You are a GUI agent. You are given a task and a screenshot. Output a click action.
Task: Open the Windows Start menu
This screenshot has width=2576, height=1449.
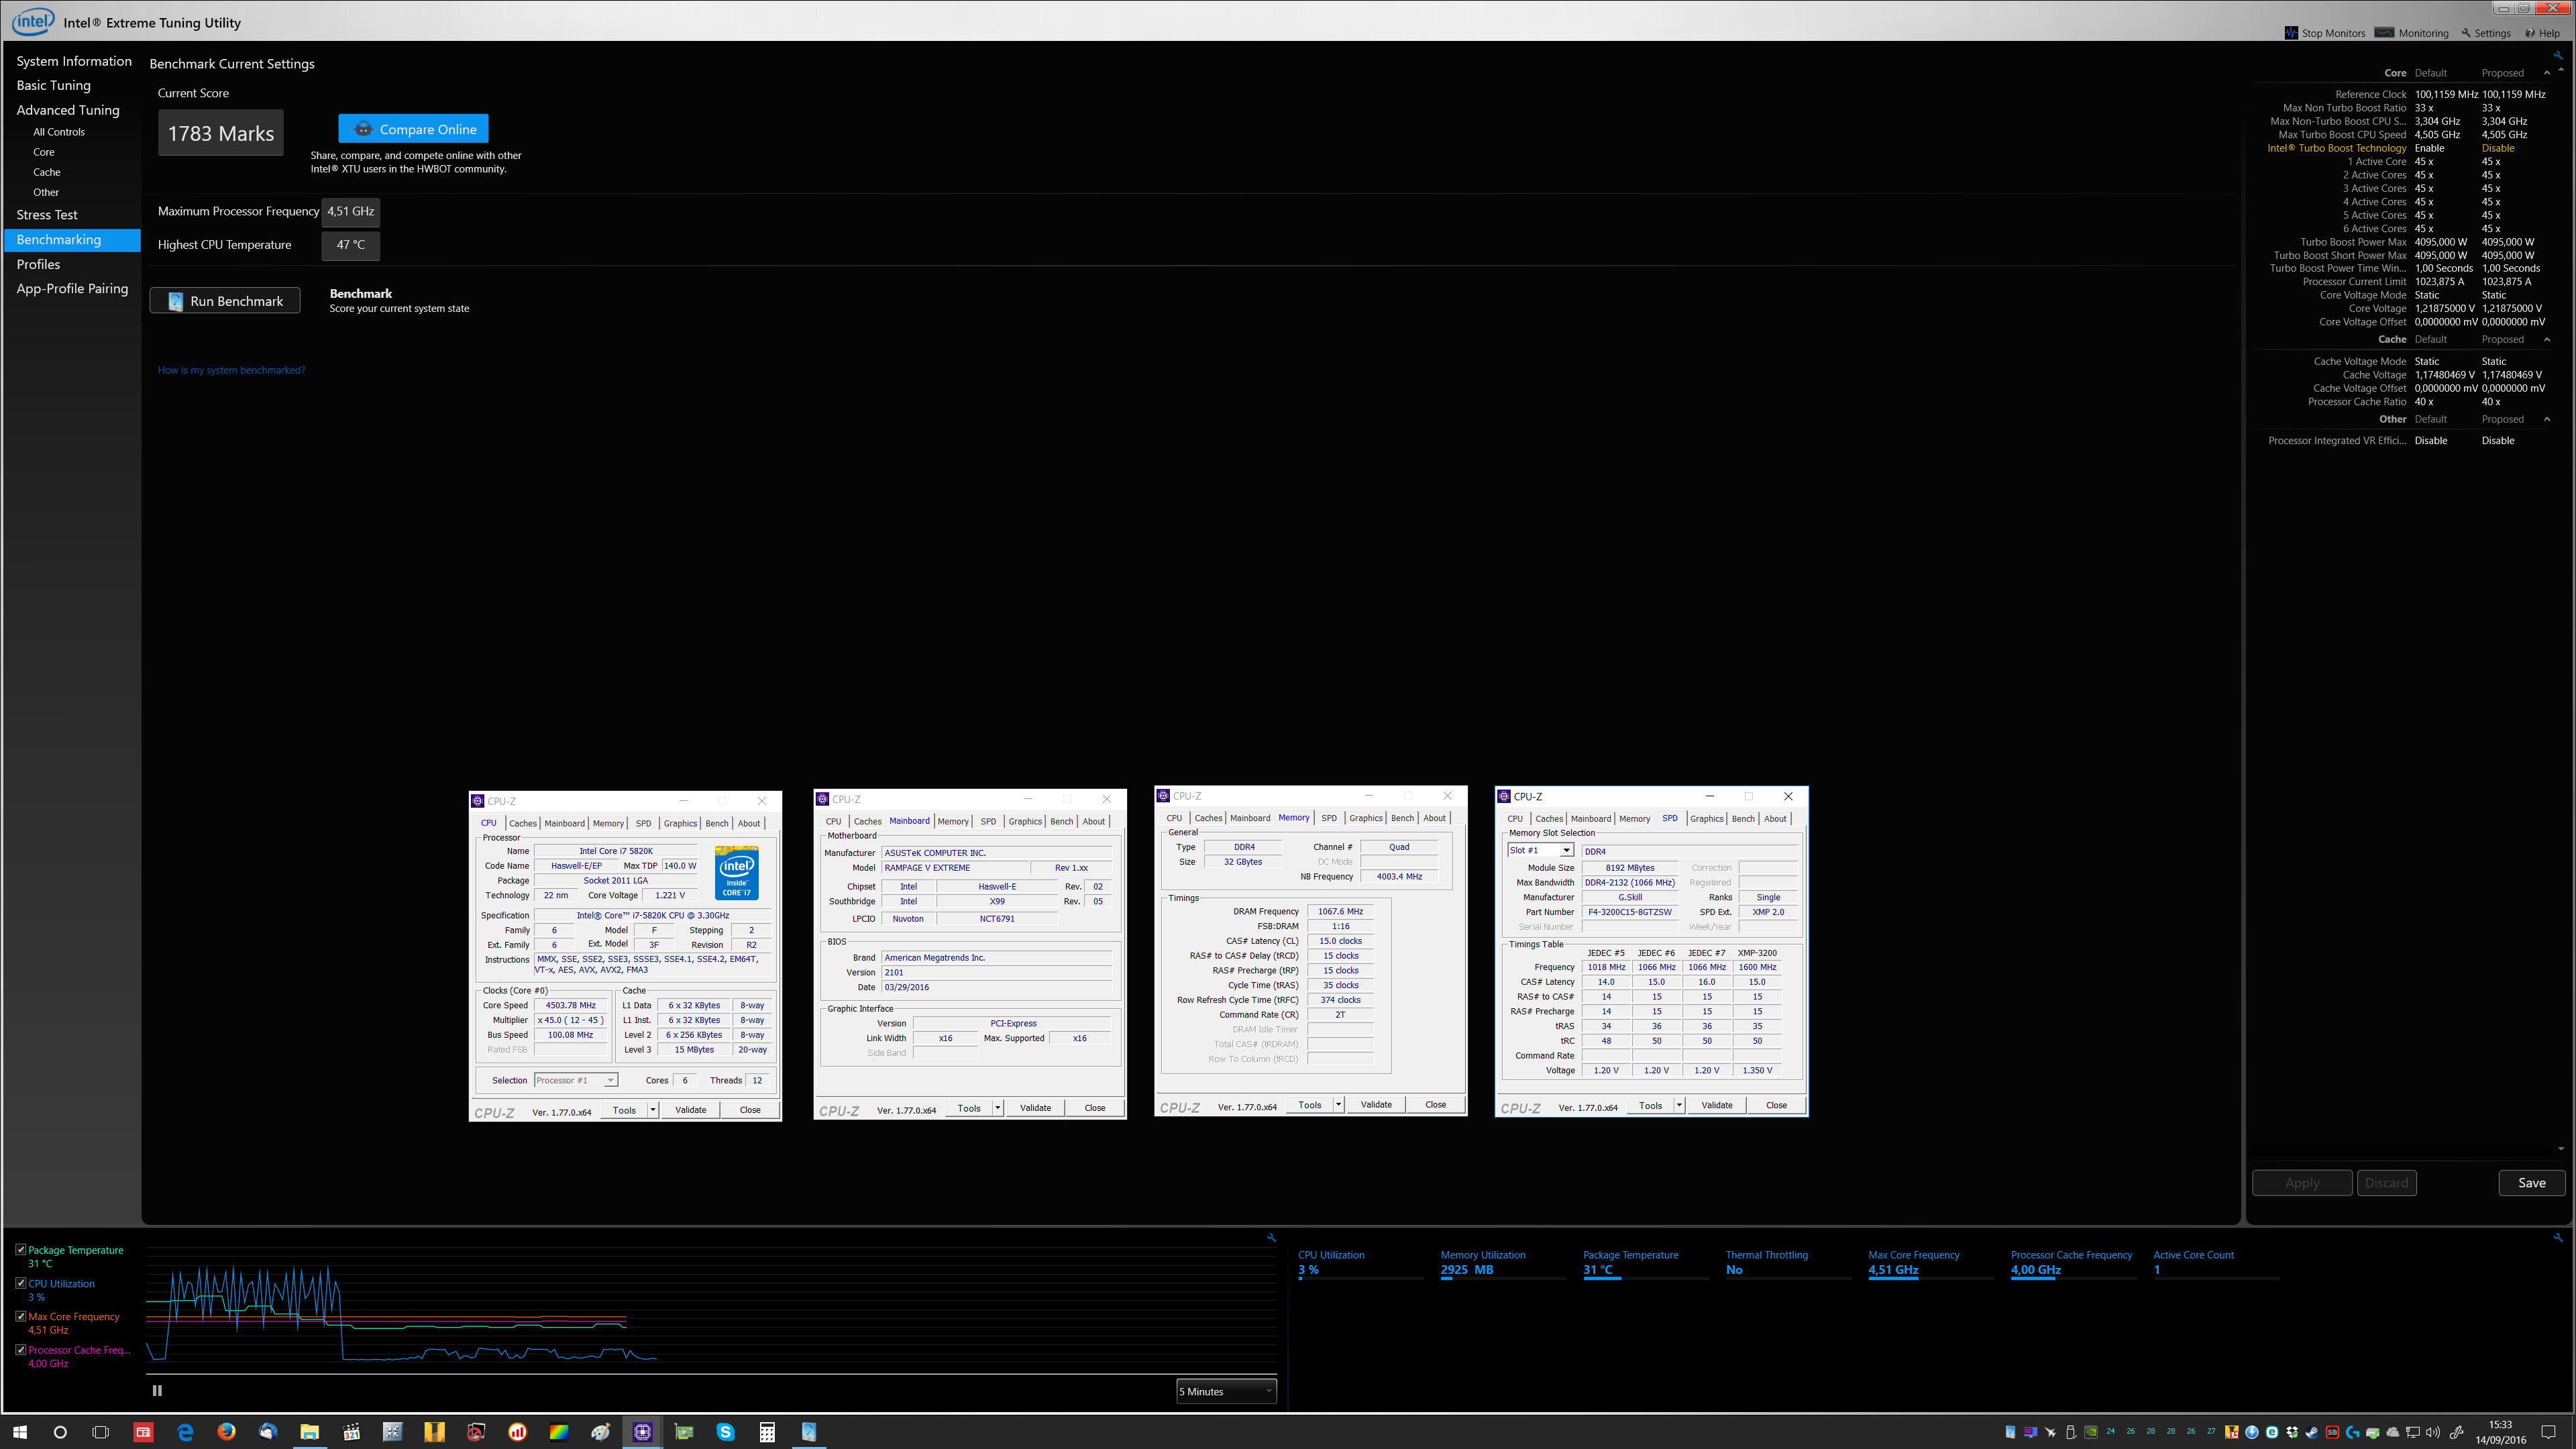coord(20,1432)
